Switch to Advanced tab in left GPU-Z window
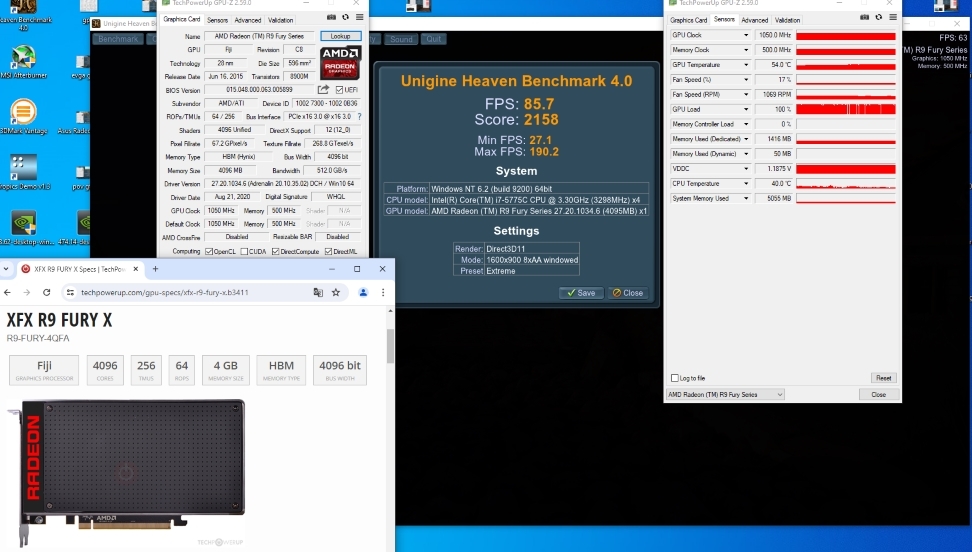 point(248,20)
